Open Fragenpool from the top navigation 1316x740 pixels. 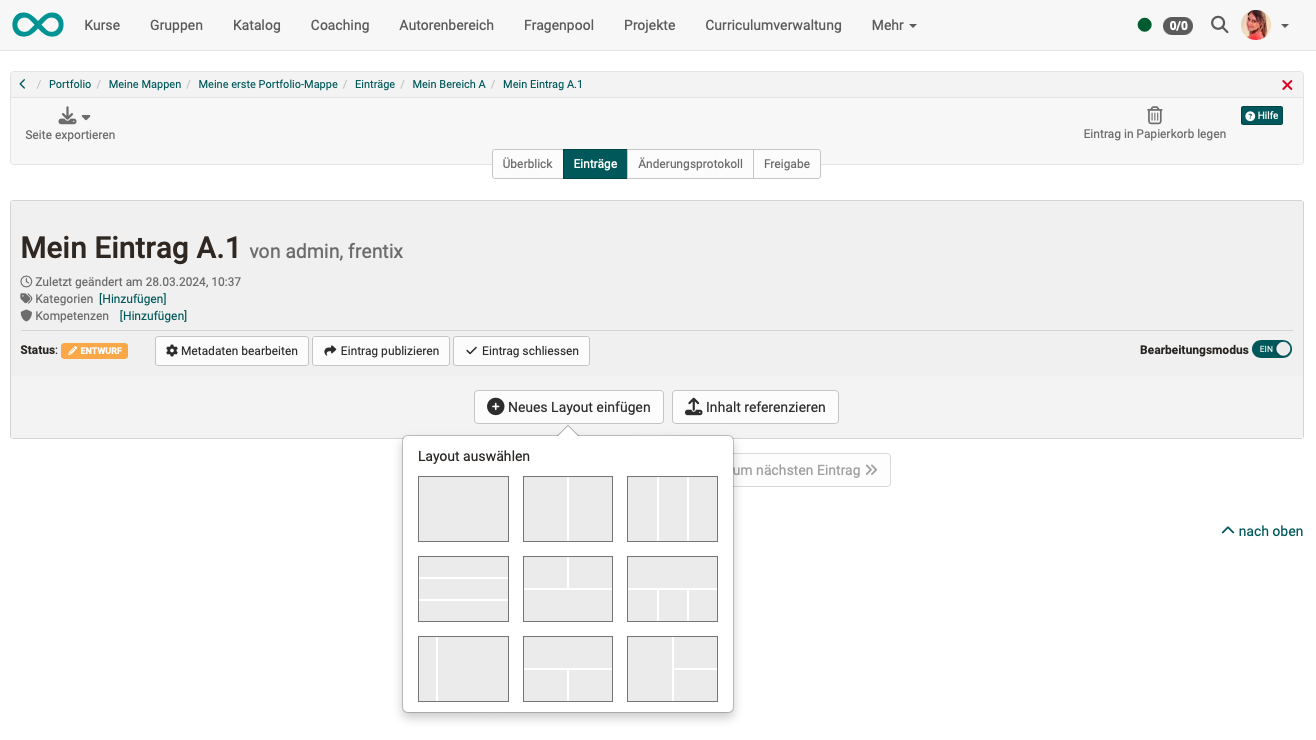(x=558, y=25)
